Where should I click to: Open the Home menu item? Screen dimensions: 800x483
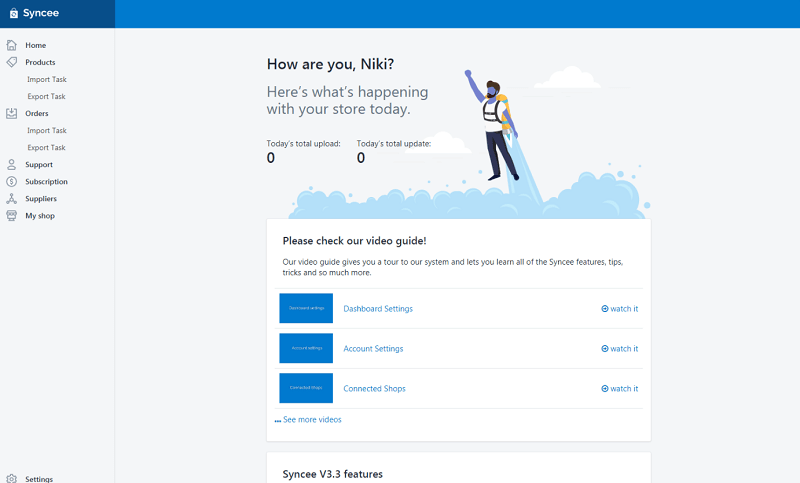coord(36,45)
